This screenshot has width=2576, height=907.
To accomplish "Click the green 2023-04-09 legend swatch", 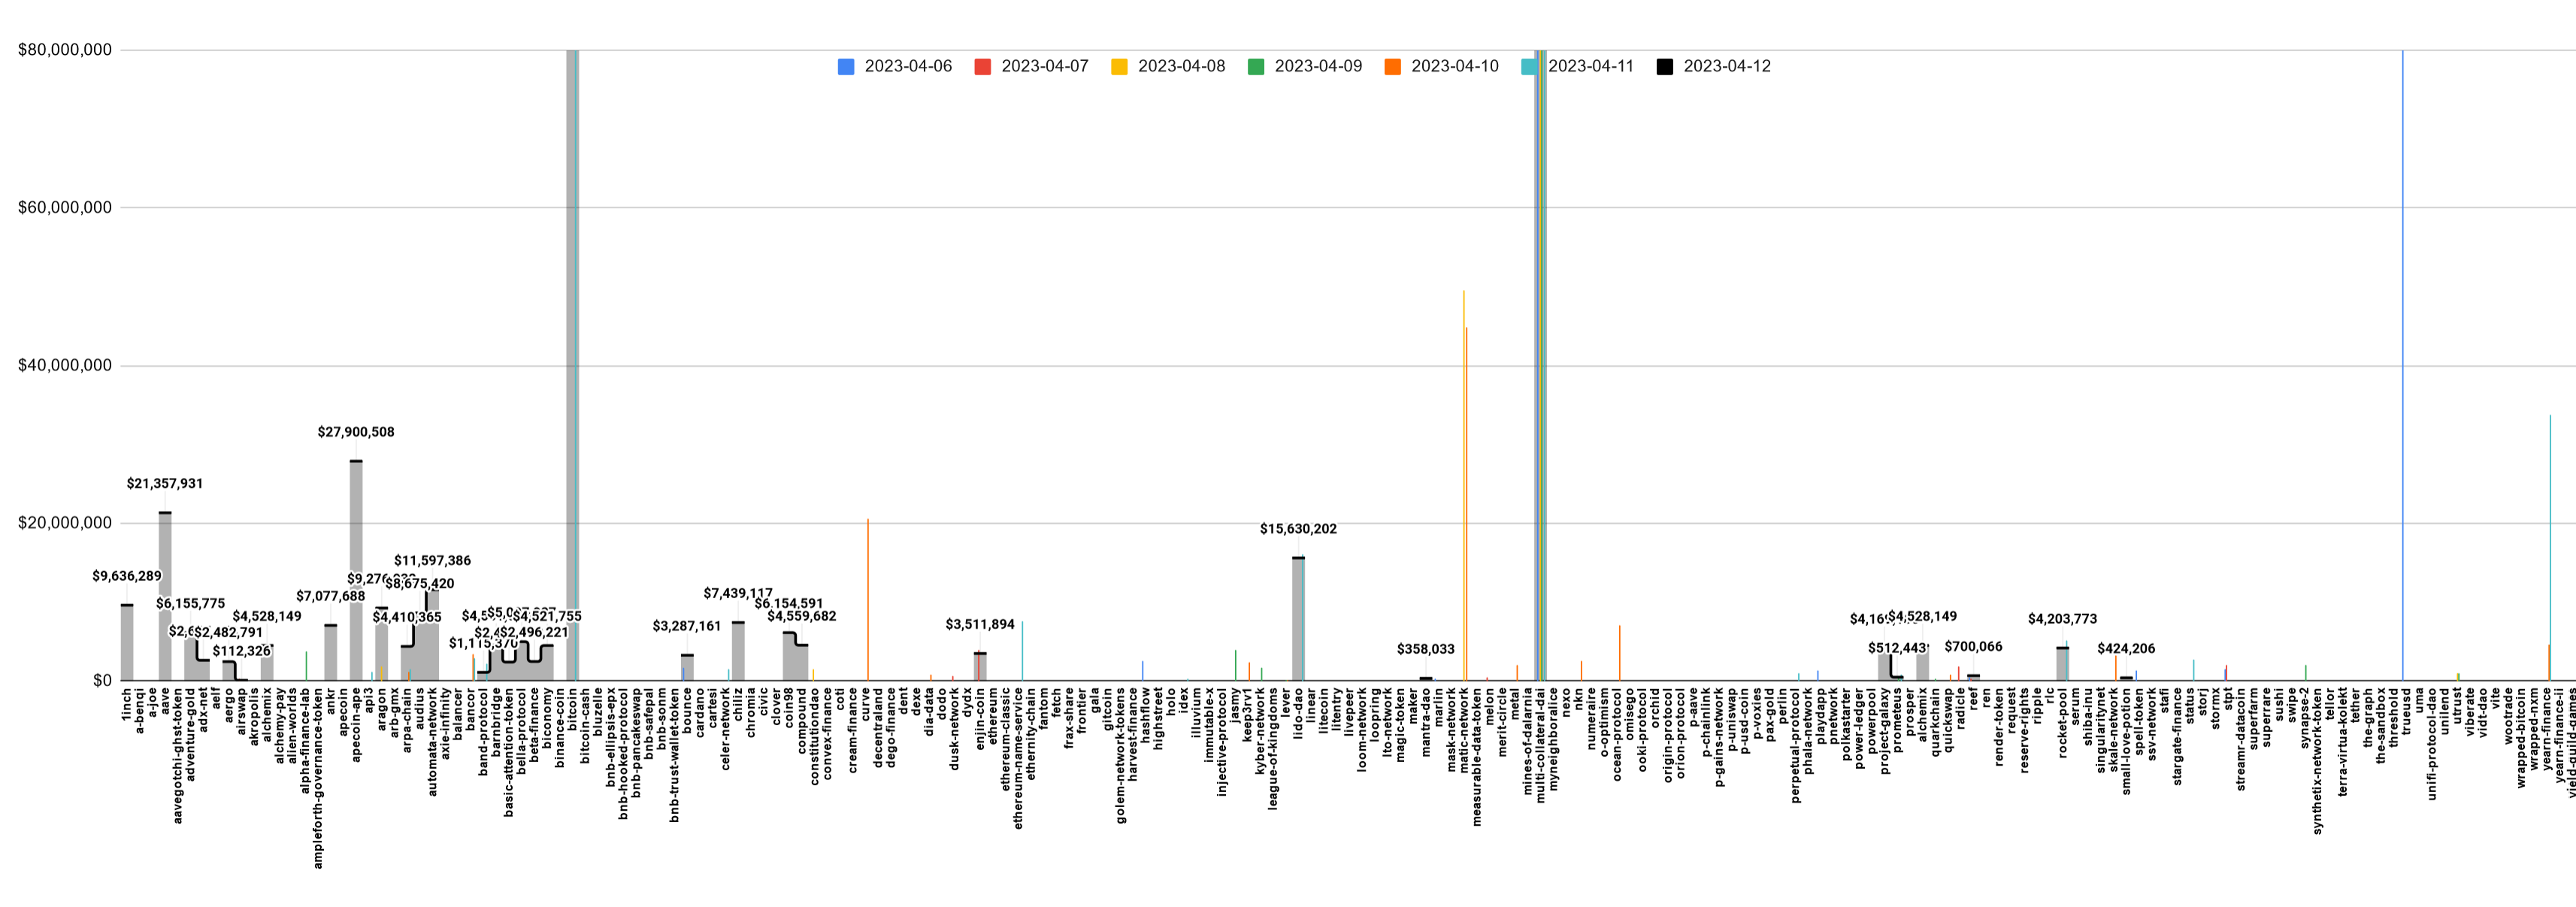I will pos(1256,66).
